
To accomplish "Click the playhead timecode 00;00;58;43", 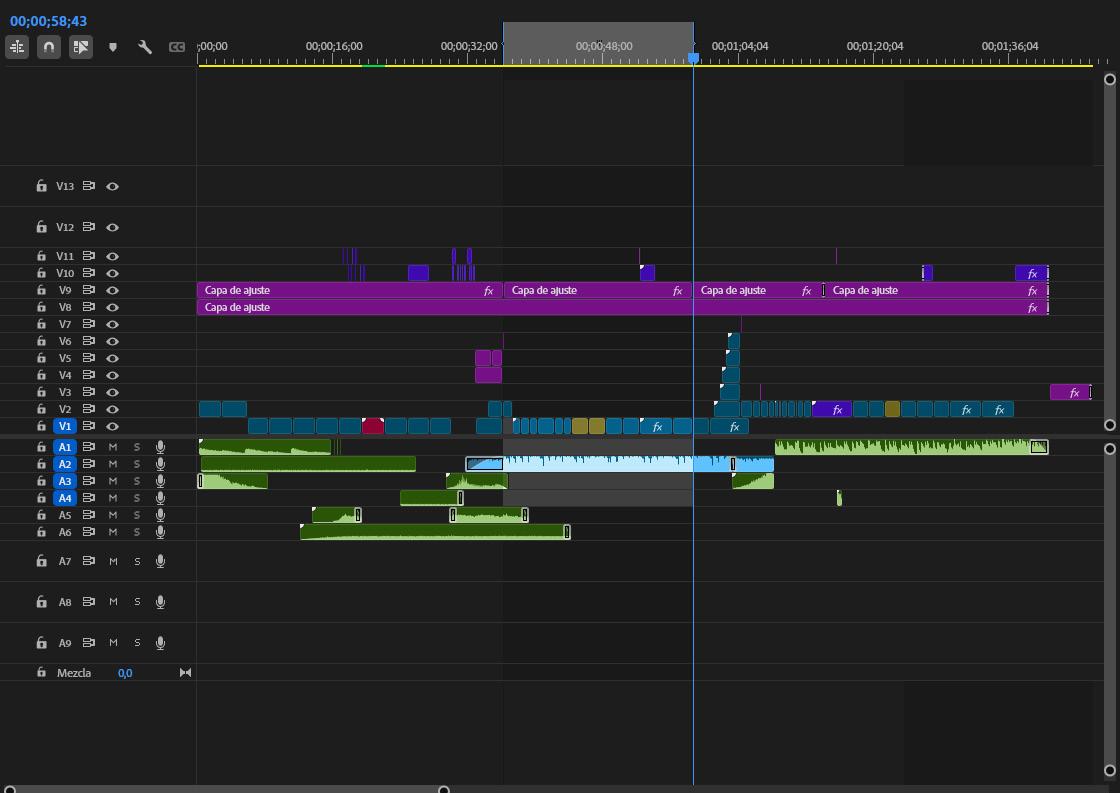I will pos(49,21).
